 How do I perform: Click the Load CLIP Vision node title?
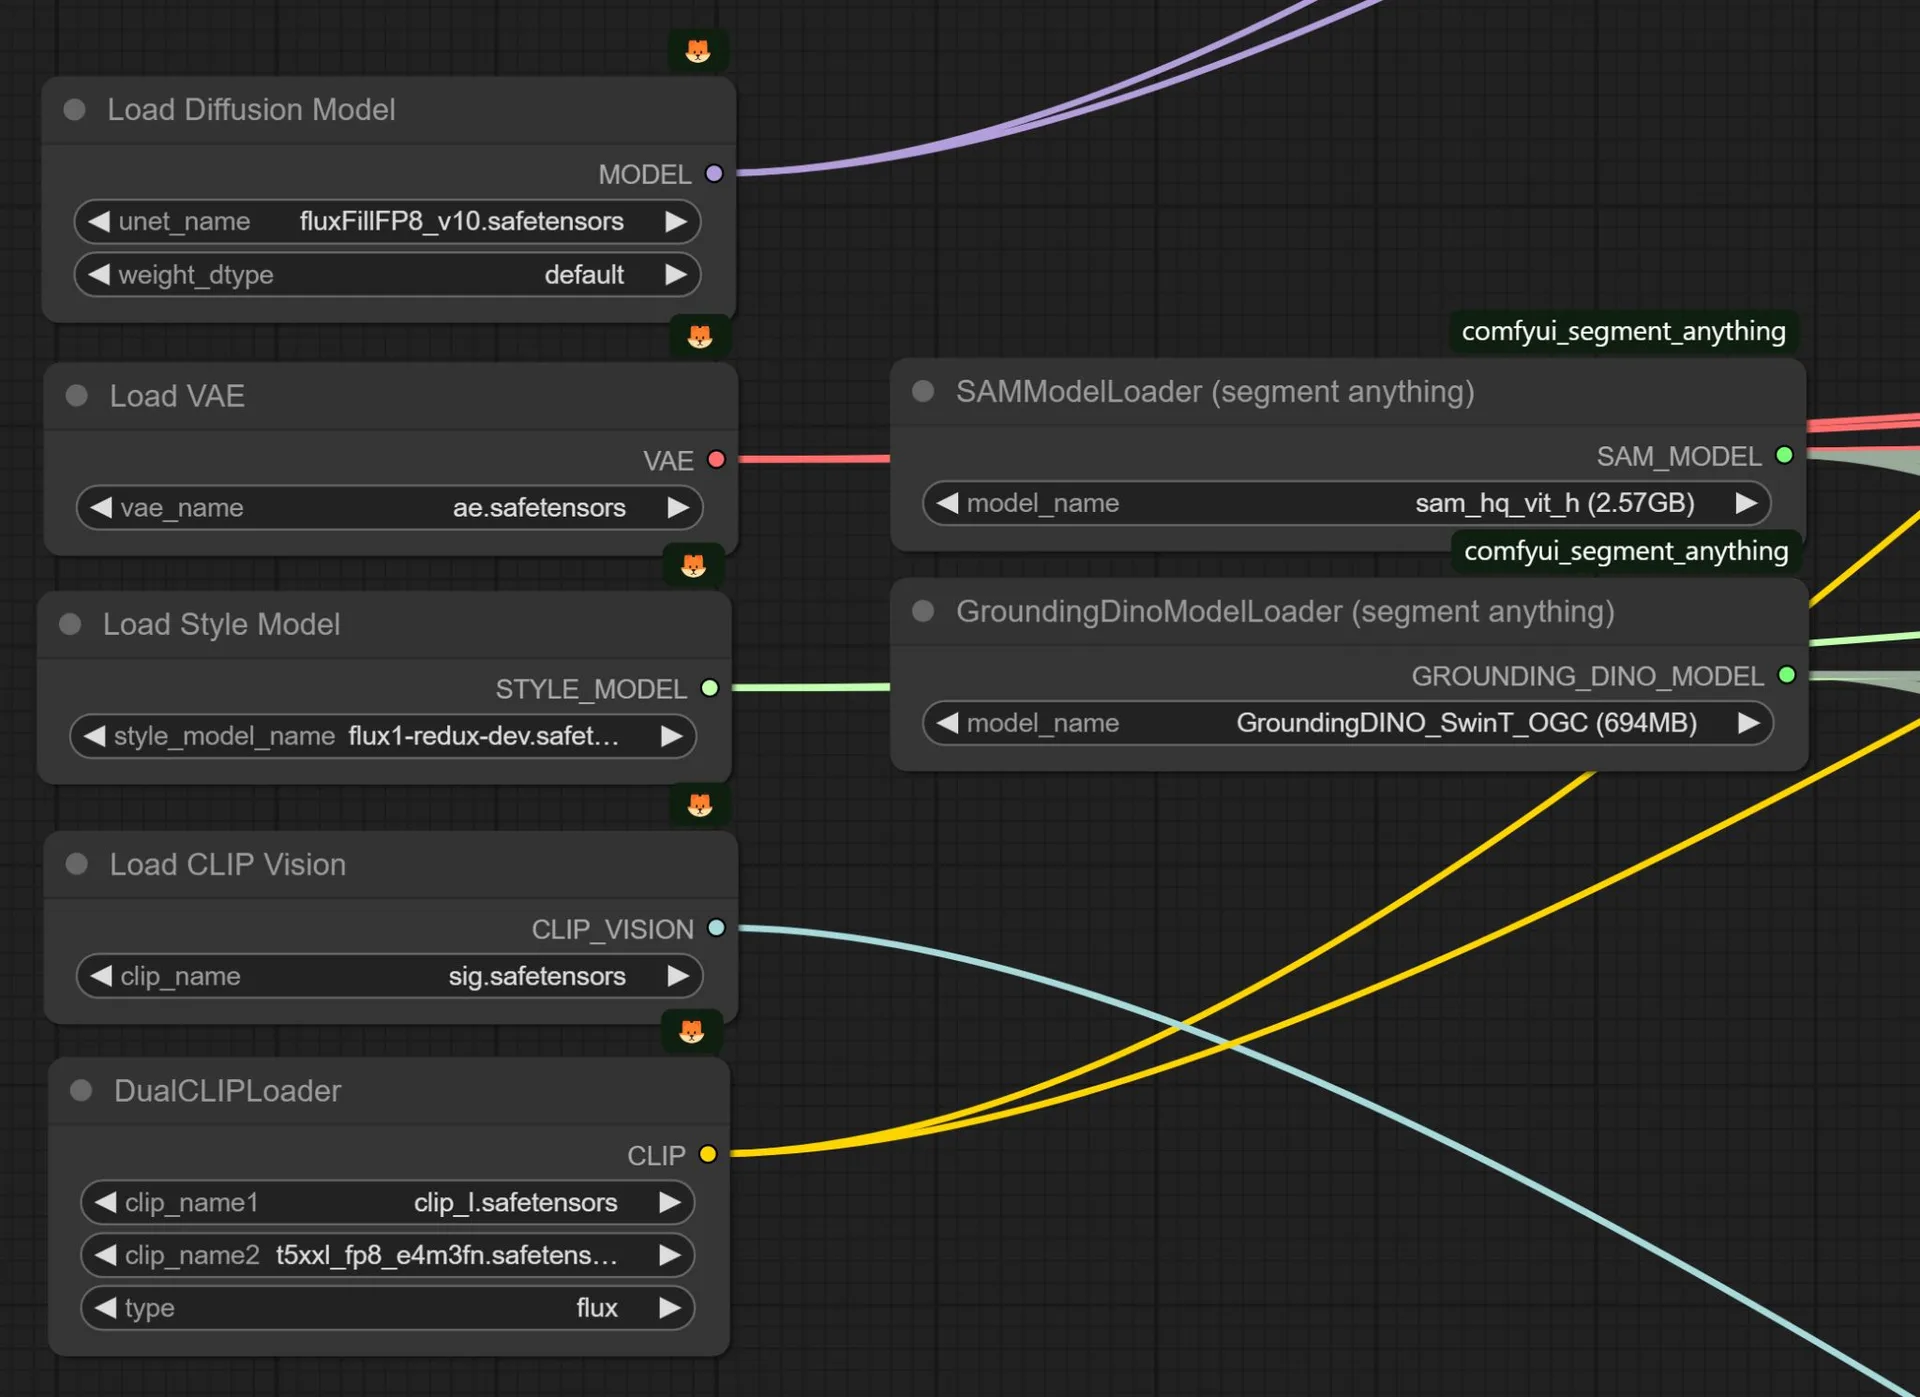click(228, 865)
